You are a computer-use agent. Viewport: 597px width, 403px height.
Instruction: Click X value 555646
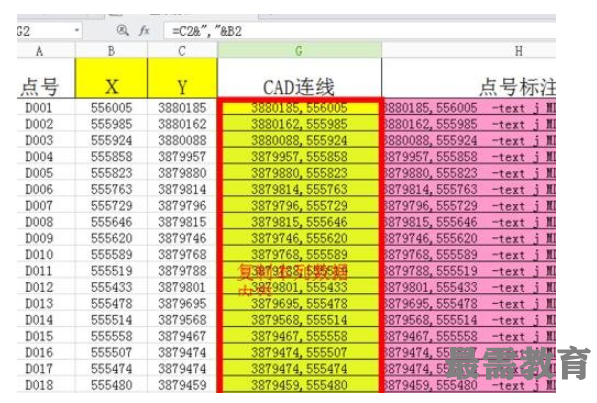tap(111, 222)
